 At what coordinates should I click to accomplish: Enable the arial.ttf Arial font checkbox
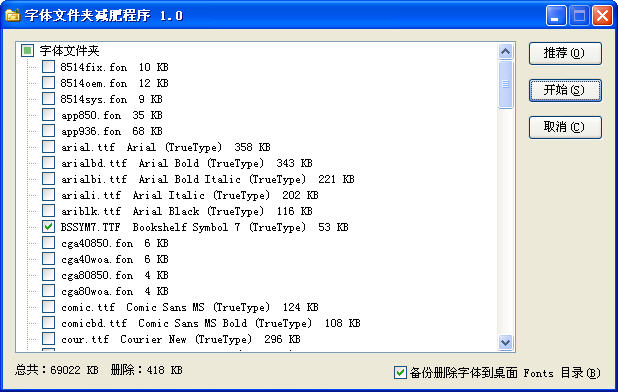[48, 147]
